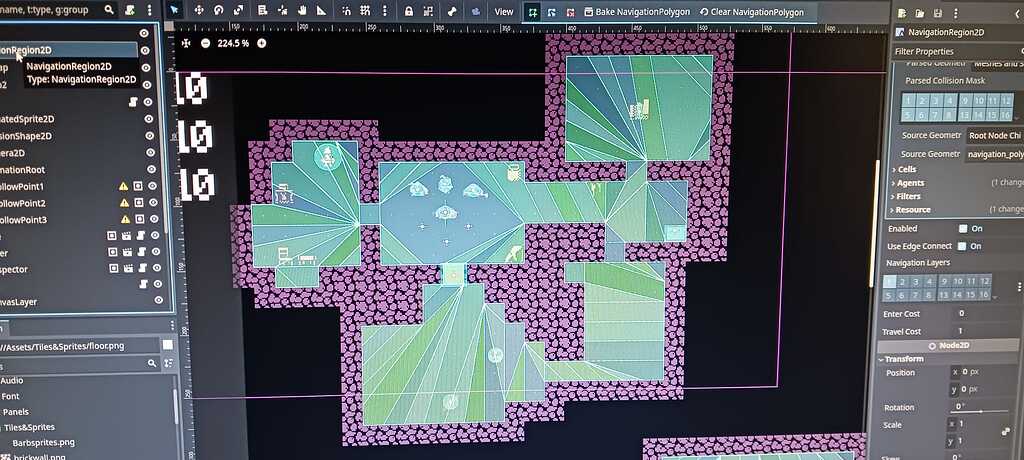
Task: Click the Inspector load resource folder icon
Action: [920, 13]
